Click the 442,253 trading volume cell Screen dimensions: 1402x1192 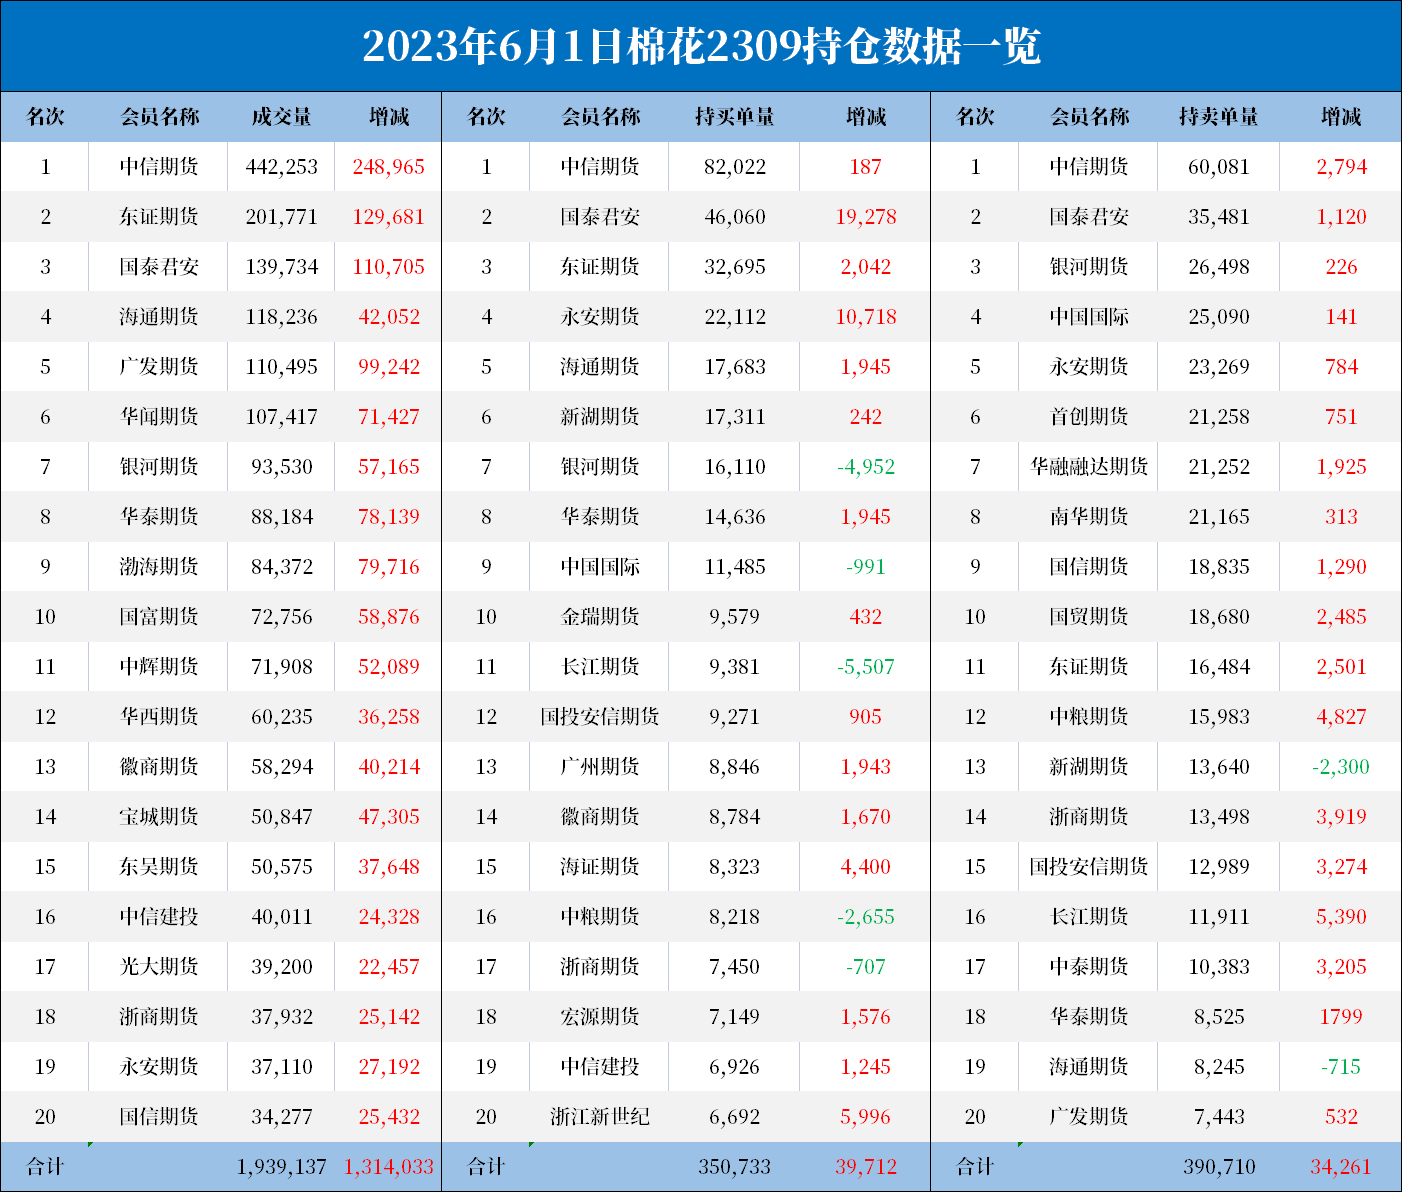281,167
